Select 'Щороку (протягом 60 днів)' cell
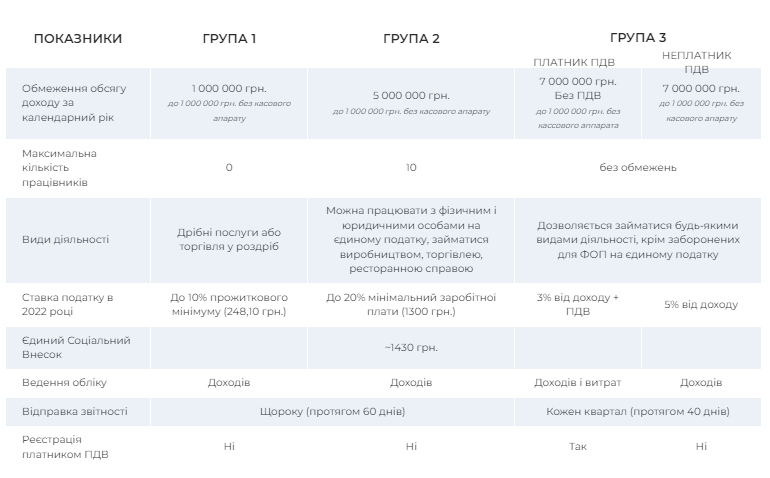Viewport: 770px width, 478px height. click(320, 411)
